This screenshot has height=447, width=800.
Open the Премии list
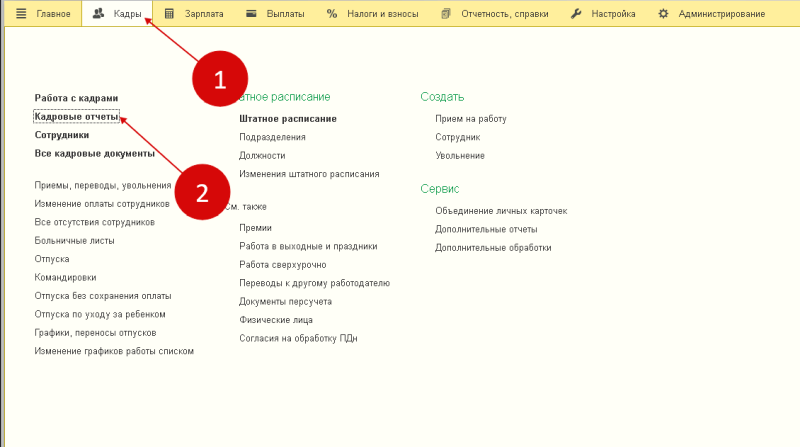pos(255,228)
